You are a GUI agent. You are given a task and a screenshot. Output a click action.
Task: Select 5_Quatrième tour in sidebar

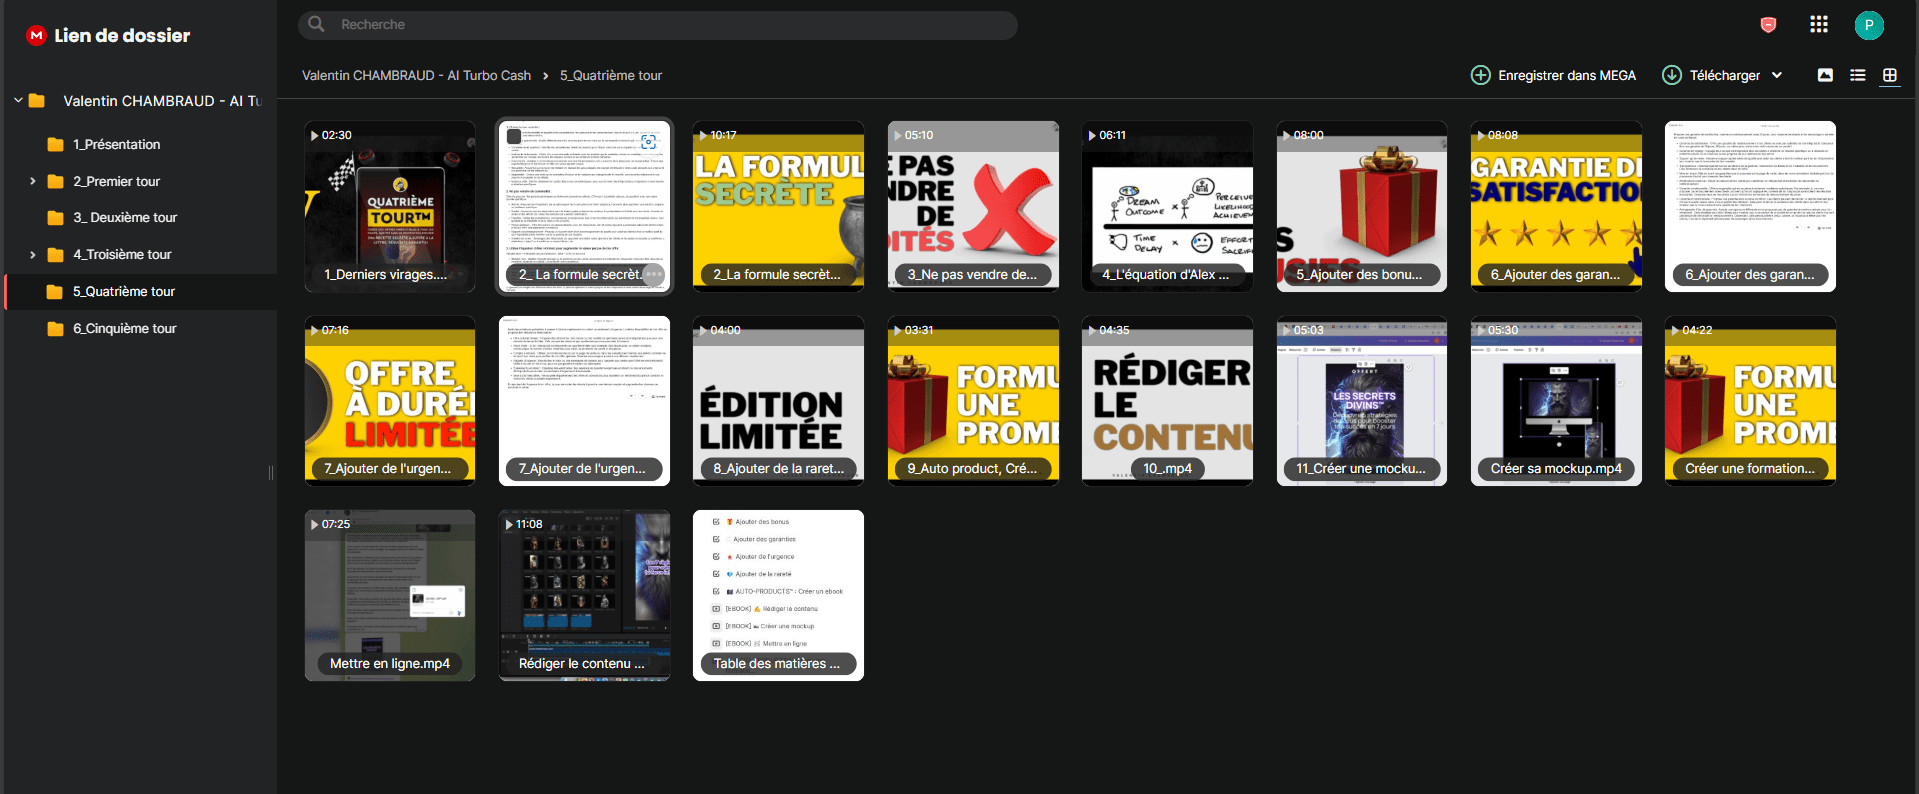pyautogui.click(x=141, y=292)
